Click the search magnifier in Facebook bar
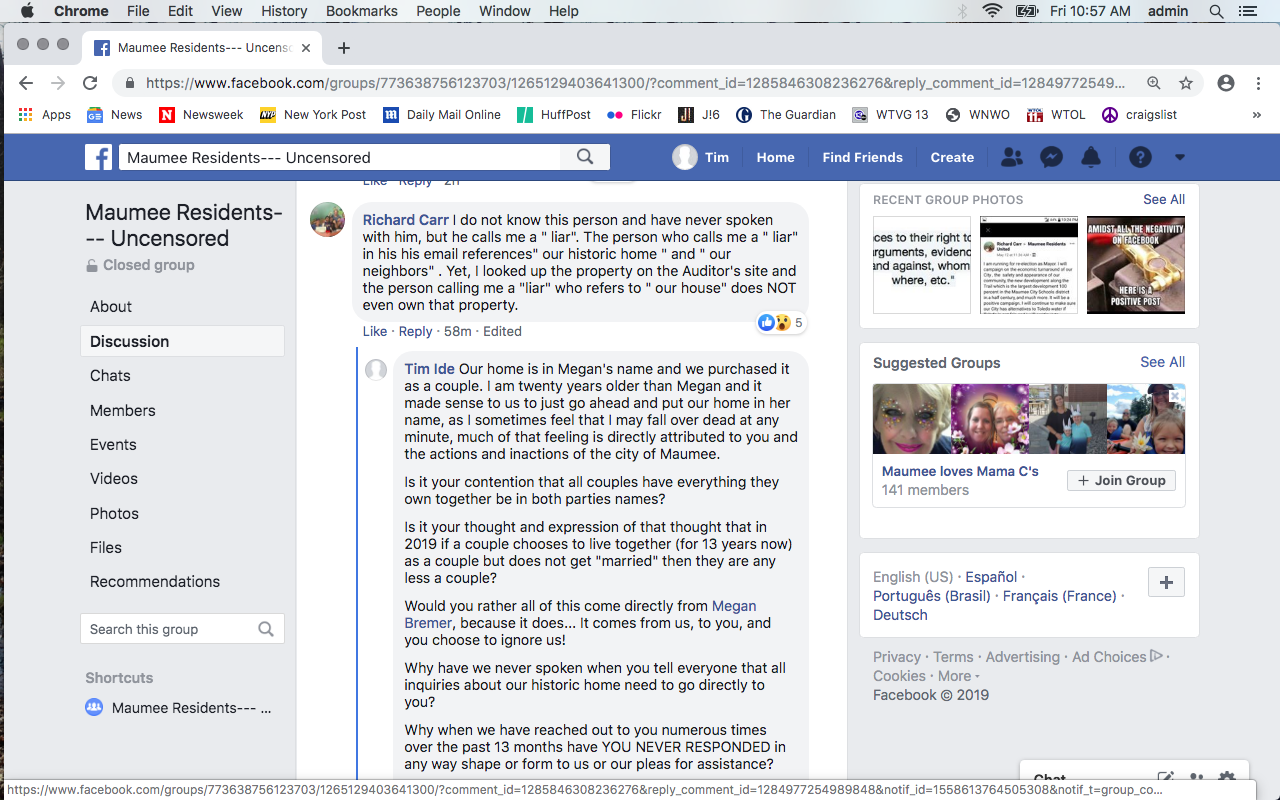 tap(585, 157)
